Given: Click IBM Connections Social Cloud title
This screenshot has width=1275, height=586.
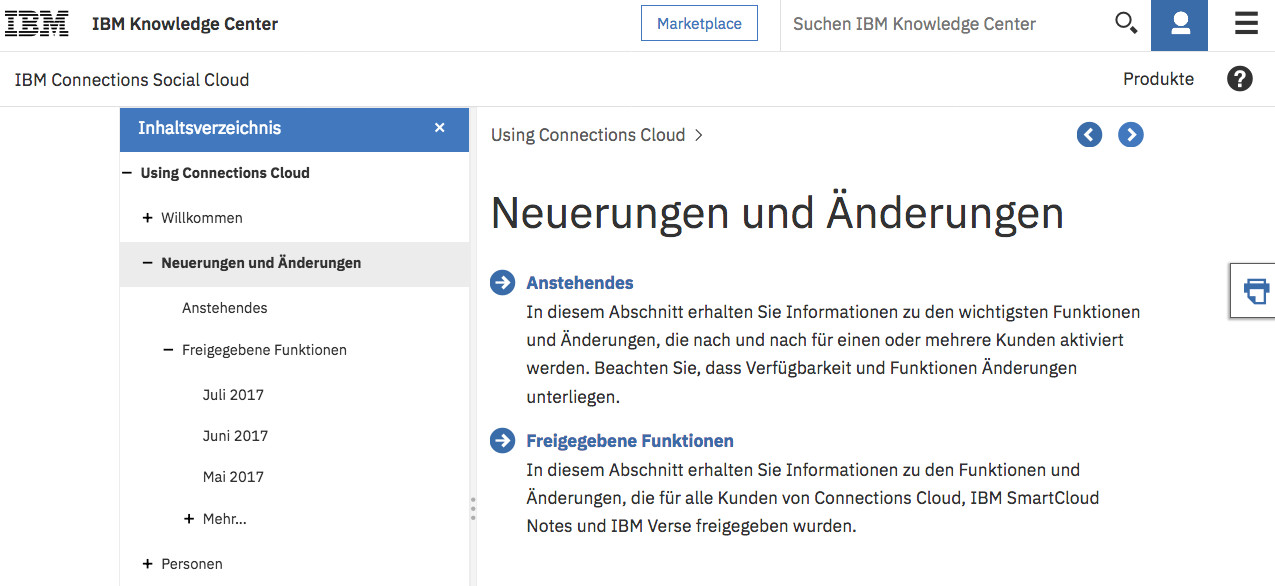Looking at the screenshot, I should coord(132,80).
